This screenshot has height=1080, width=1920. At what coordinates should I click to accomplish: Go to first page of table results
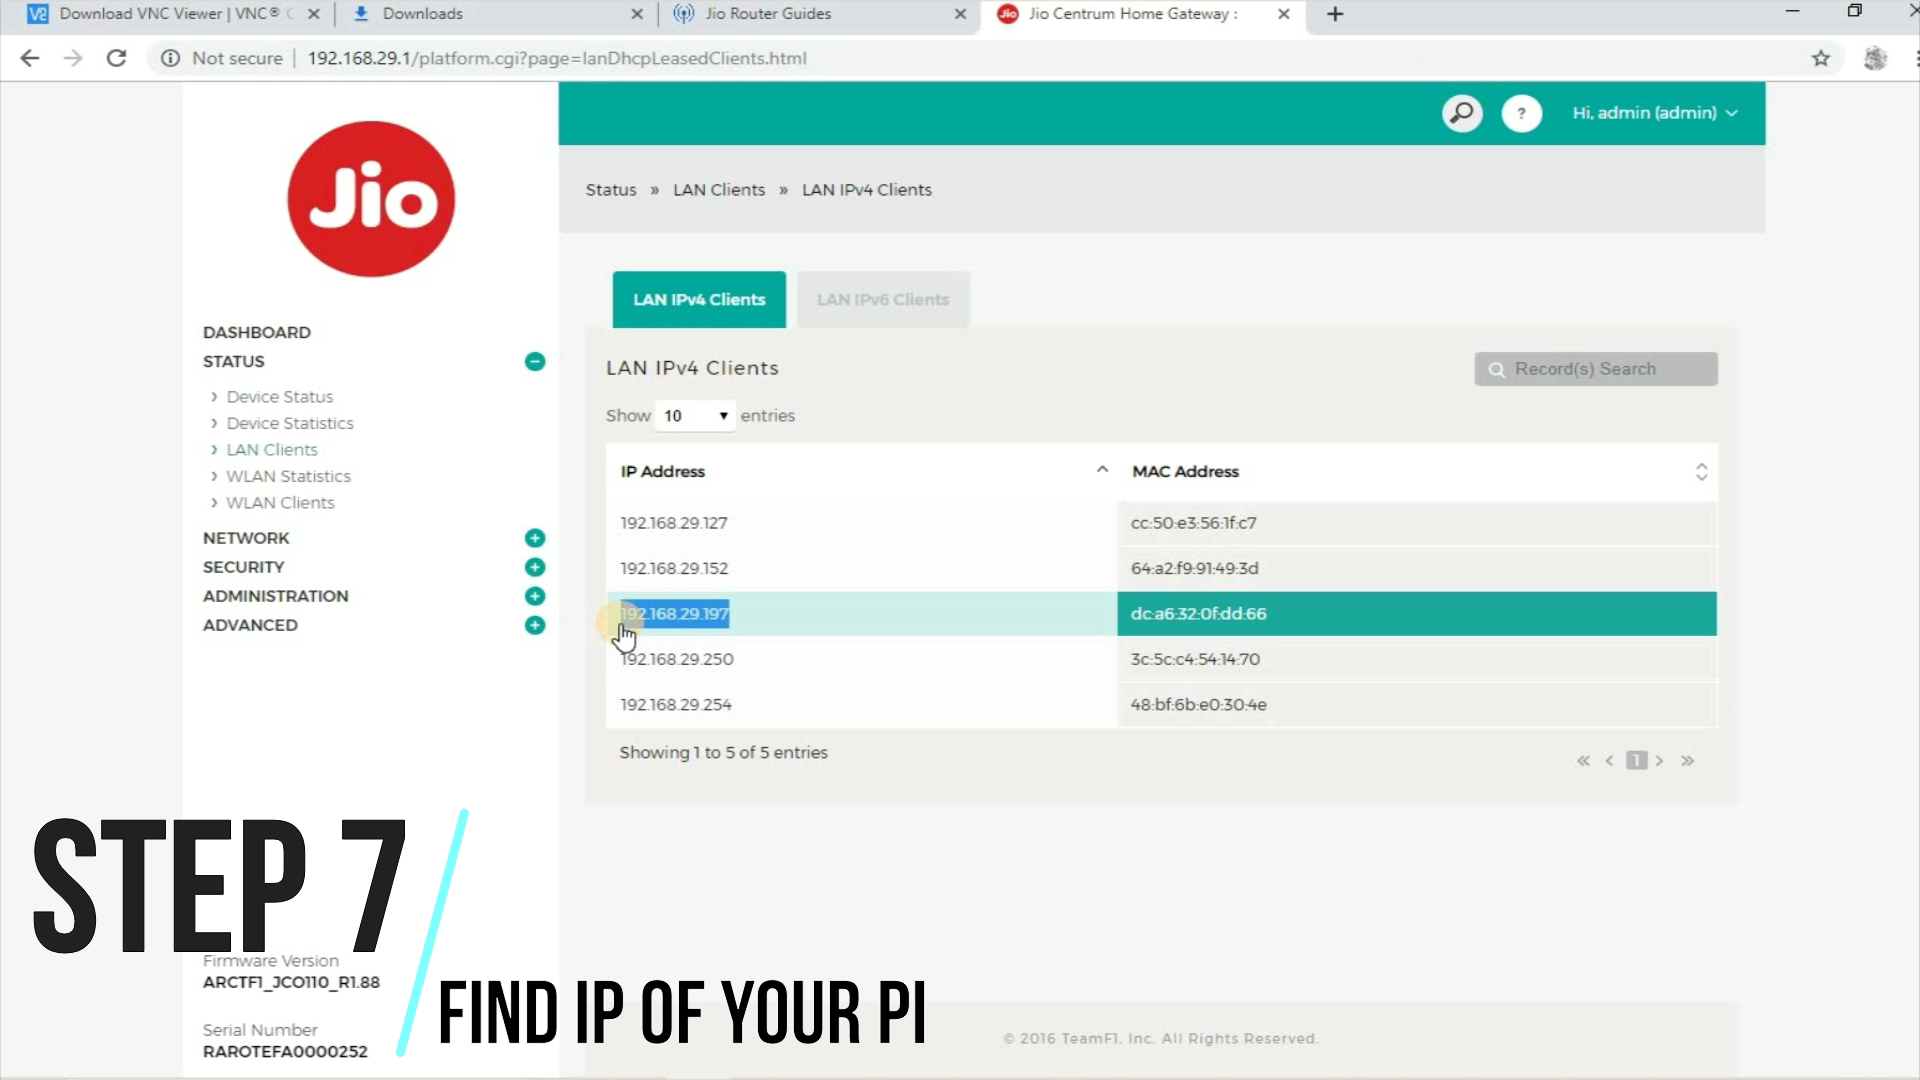[x=1583, y=761]
